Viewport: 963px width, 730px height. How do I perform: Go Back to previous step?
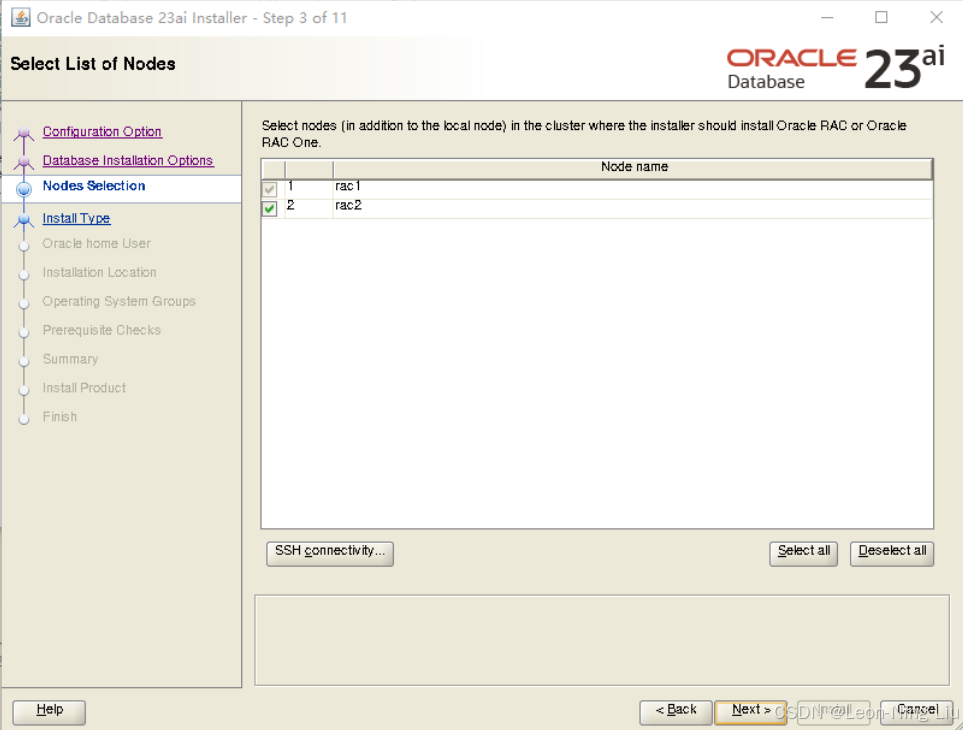click(x=676, y=712)
